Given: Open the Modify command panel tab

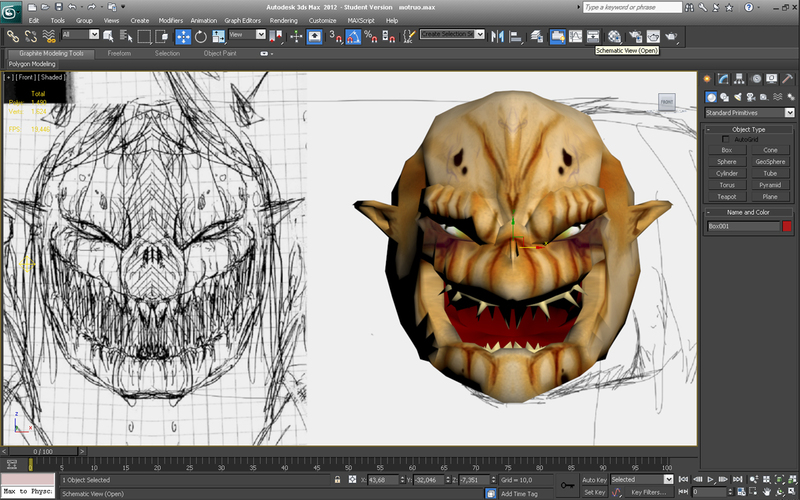Looking at the screenshot, I should 723,79.
